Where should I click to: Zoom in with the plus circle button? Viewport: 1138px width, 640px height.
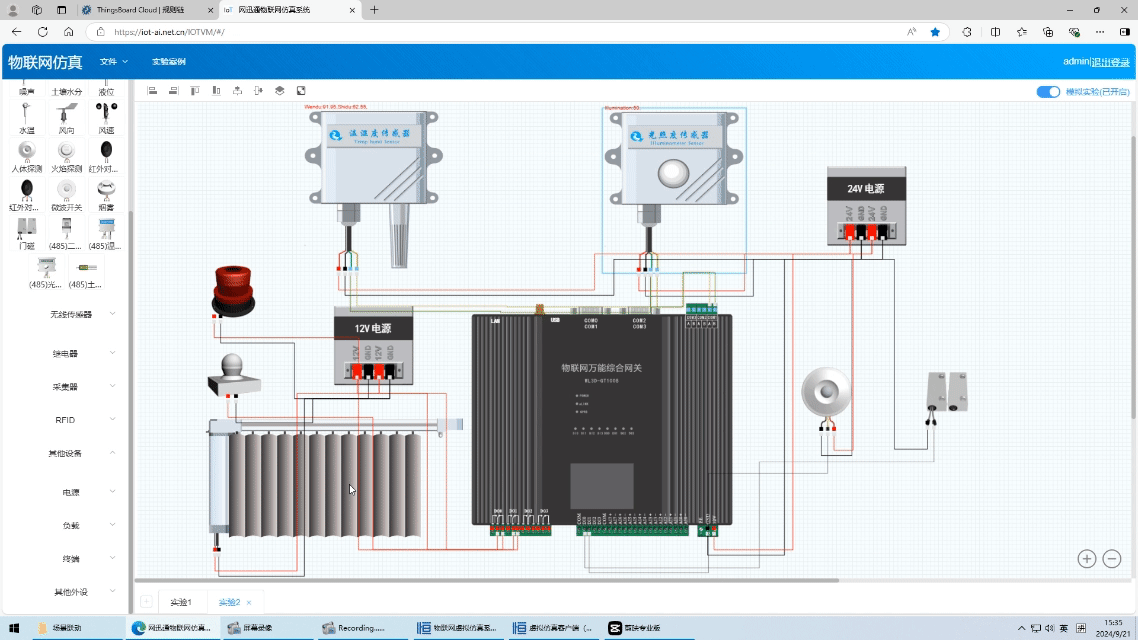pyautogui.click(x=1086, y=559)
